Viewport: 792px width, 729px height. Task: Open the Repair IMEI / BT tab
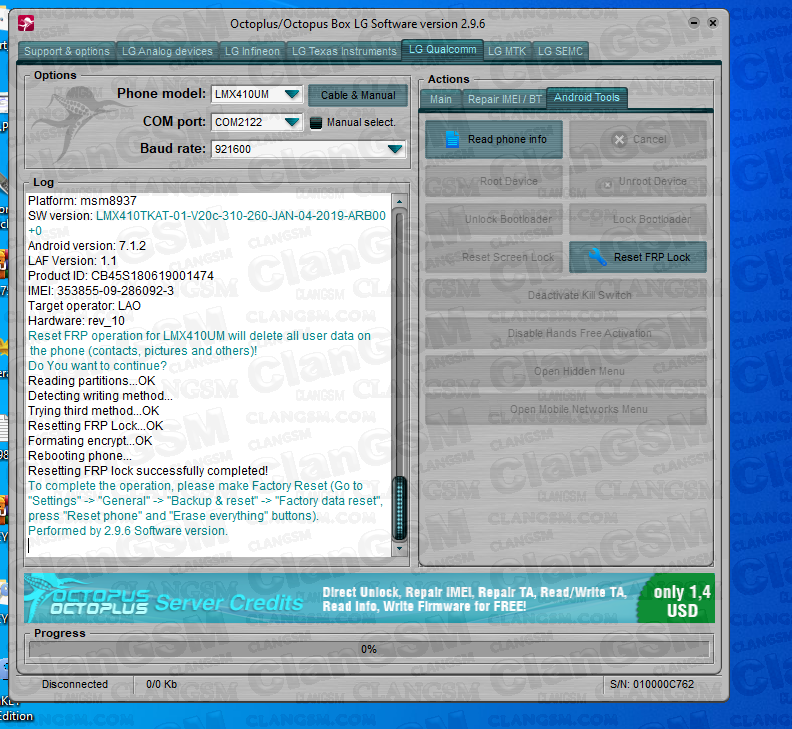pyautogui.click(x=505, y=99)
